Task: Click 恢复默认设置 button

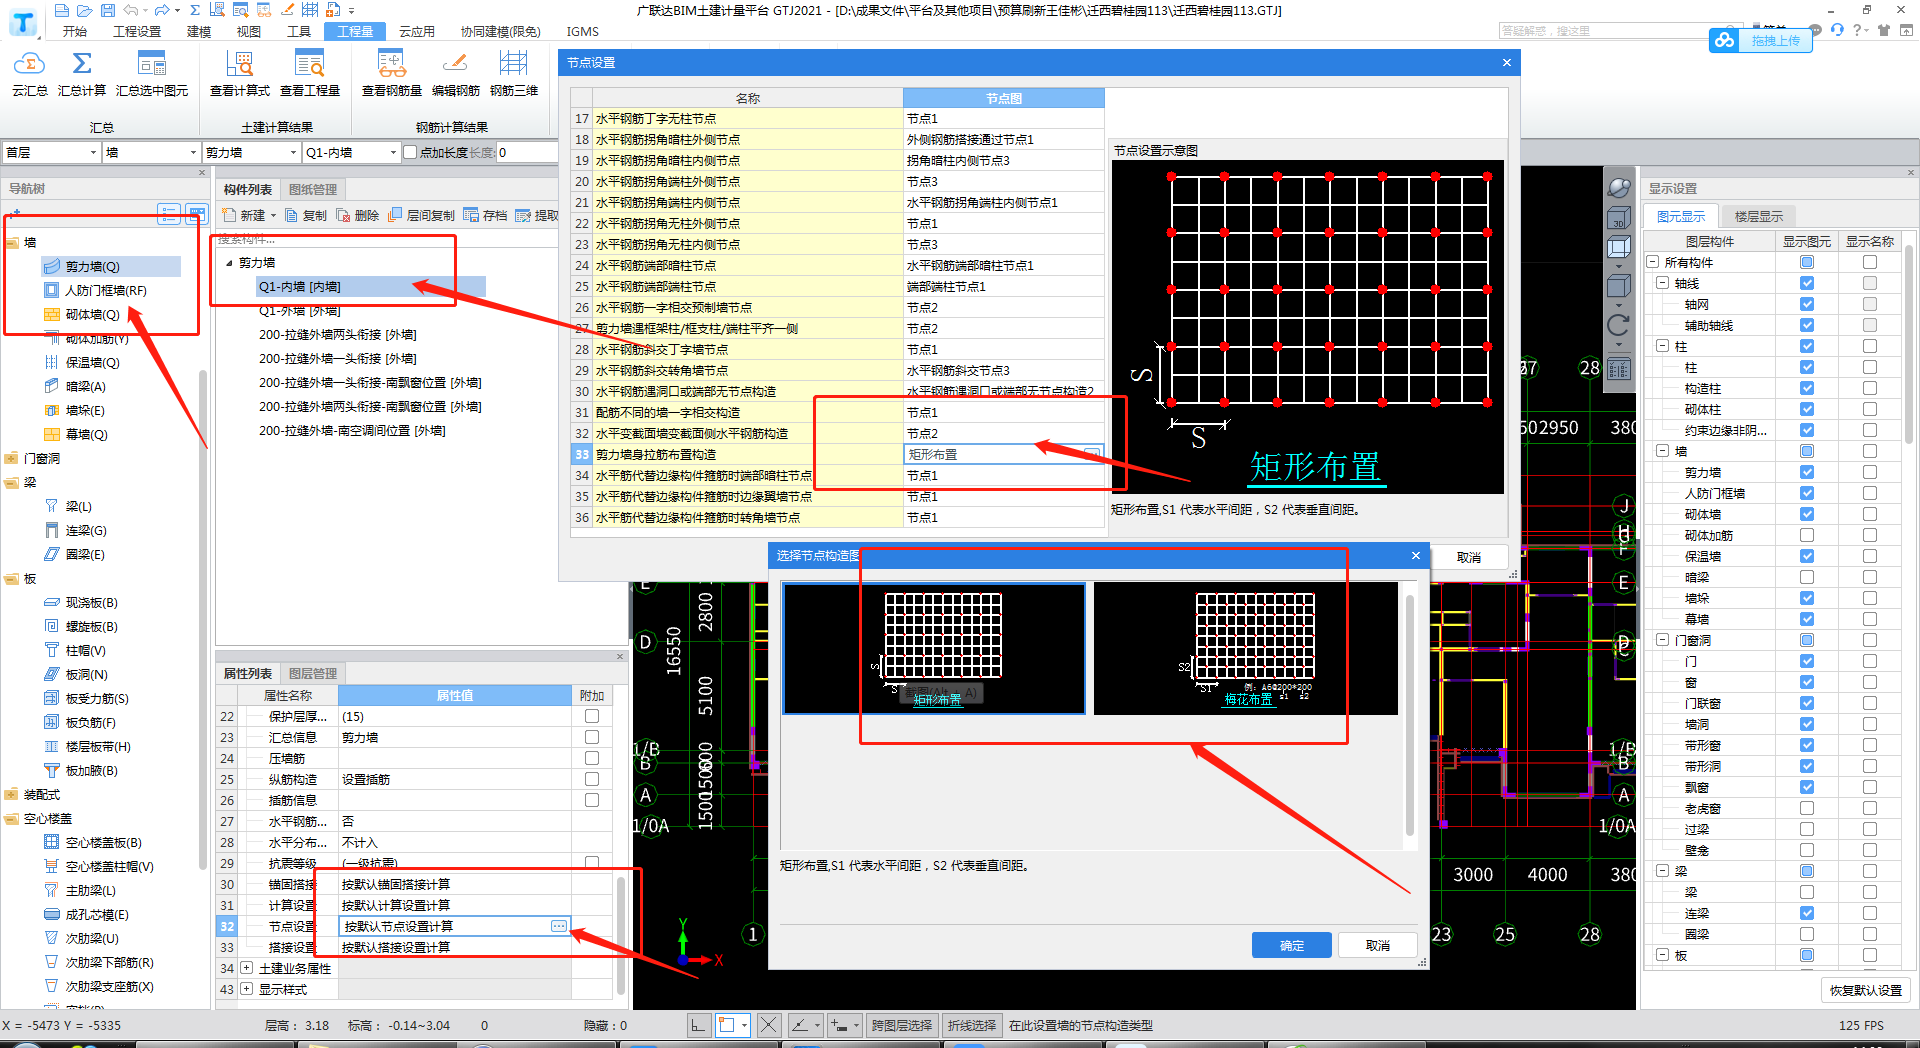Action: click(1866, 990)
